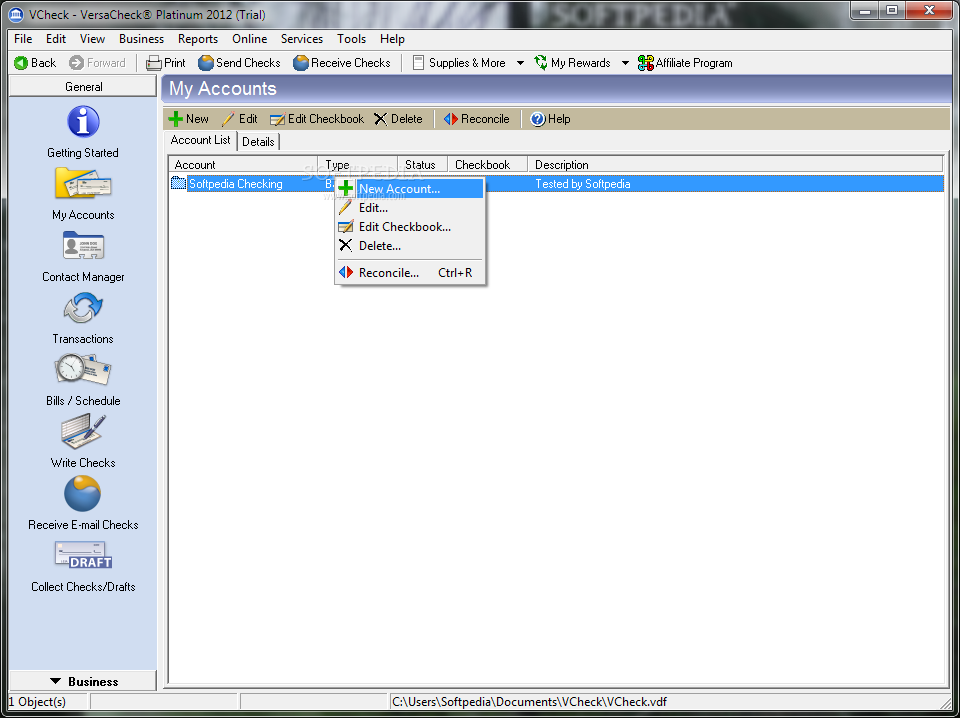960x718 pixels.
Task: Click the pencil Edit toolbar button
Action: tap(239, 119)
